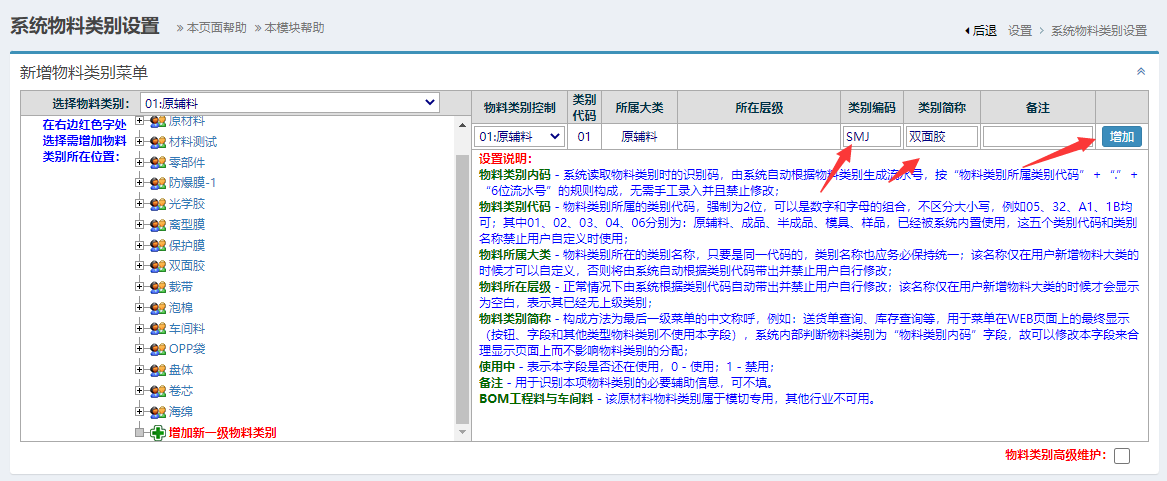Click the group icon beside OPP袋
The height and width of the screenshot is (481, 1167).
(158, 349)
